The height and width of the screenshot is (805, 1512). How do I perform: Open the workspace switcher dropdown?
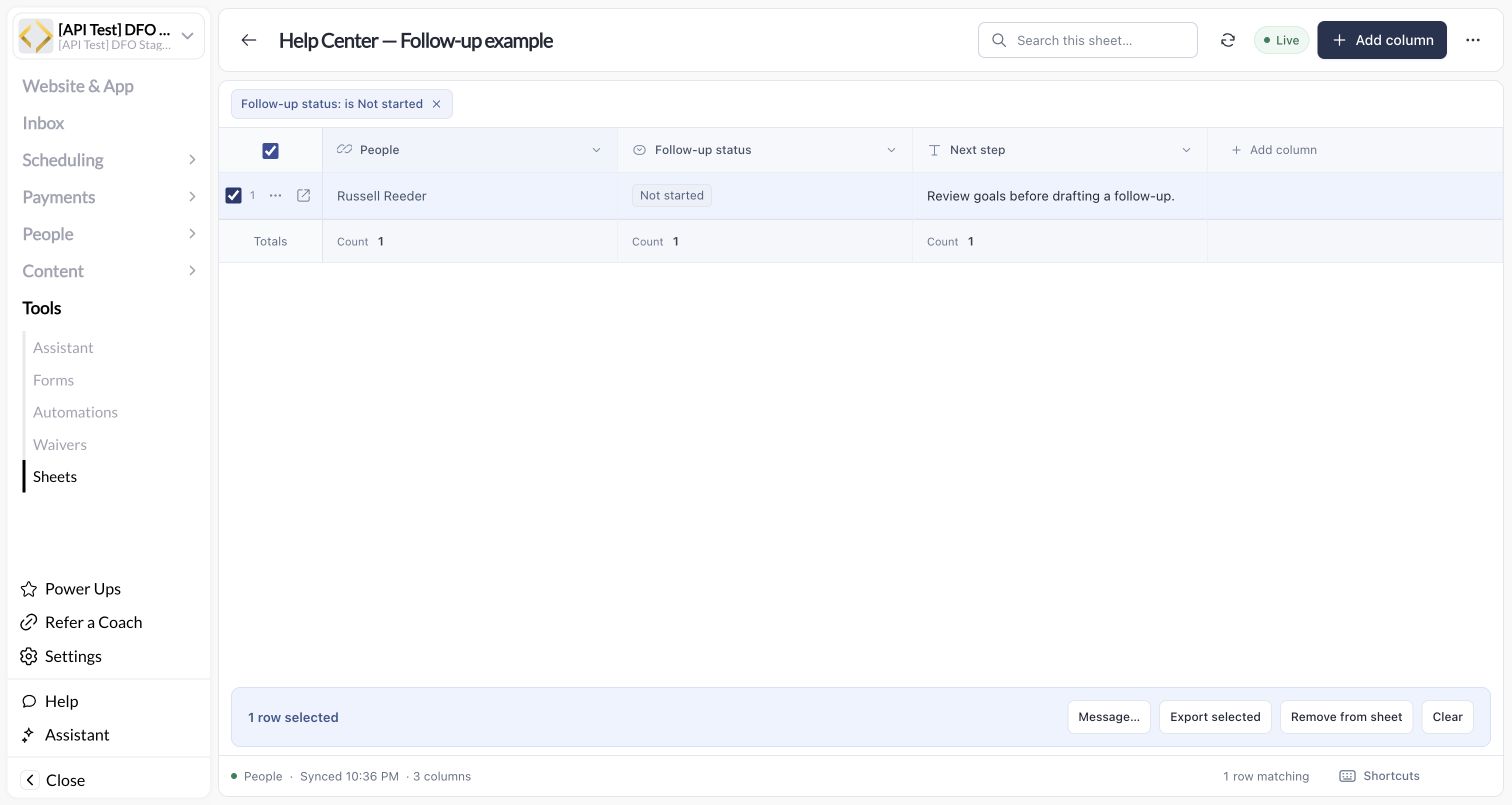187,36
